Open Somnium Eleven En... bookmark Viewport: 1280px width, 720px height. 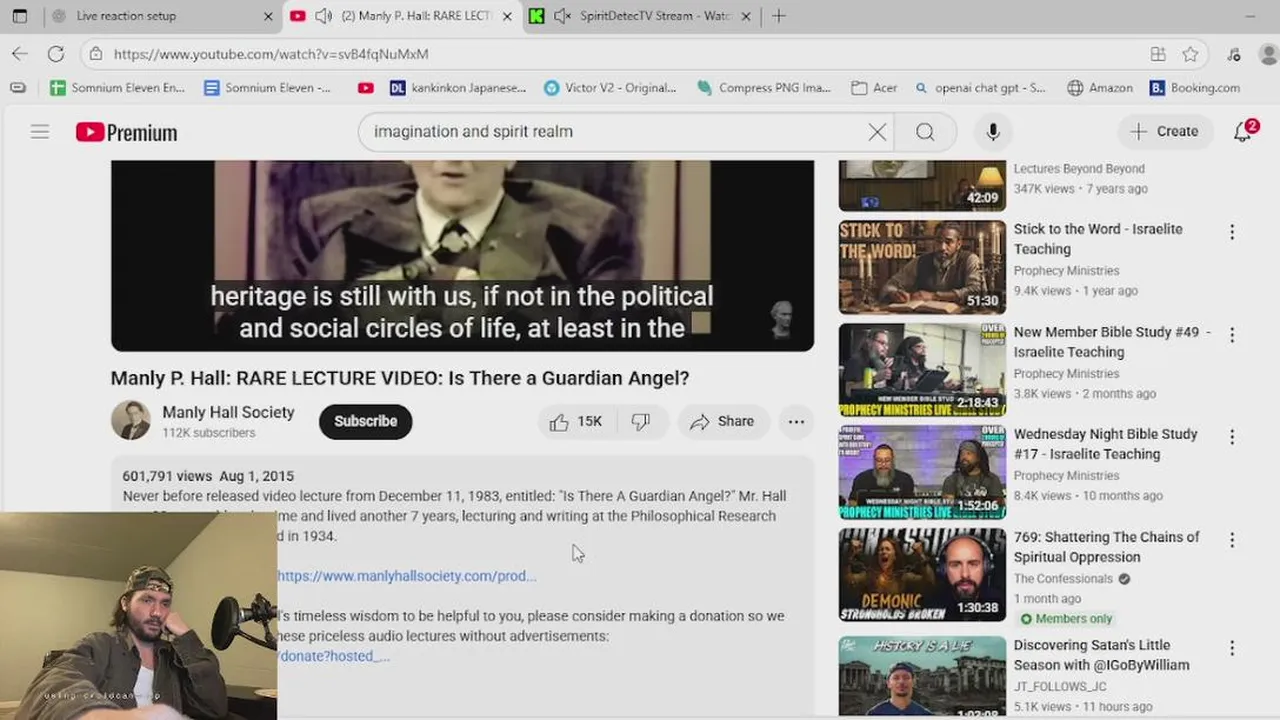117,88
